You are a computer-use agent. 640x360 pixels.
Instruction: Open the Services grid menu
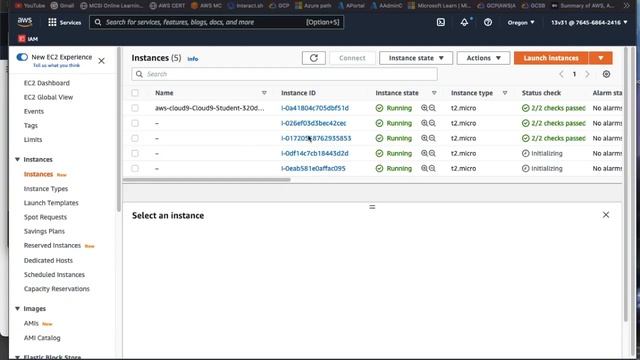(64, 22)
